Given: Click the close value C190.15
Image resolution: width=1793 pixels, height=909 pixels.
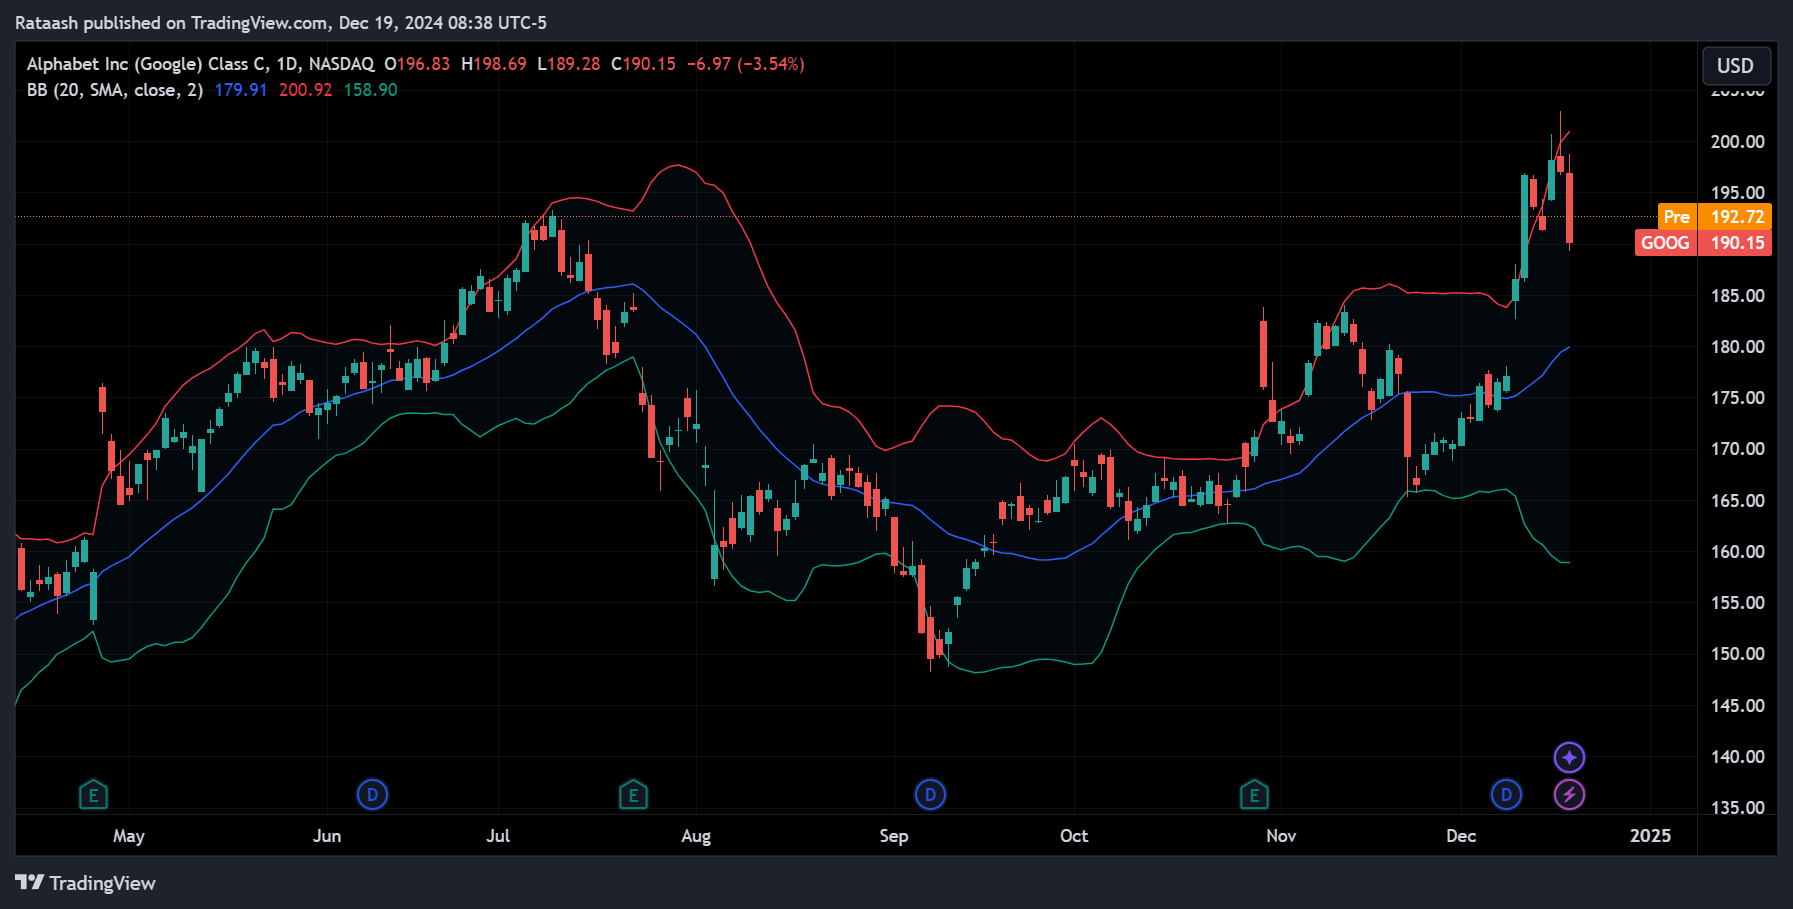Looking at the screenshot, I should (x=643, y=64).
